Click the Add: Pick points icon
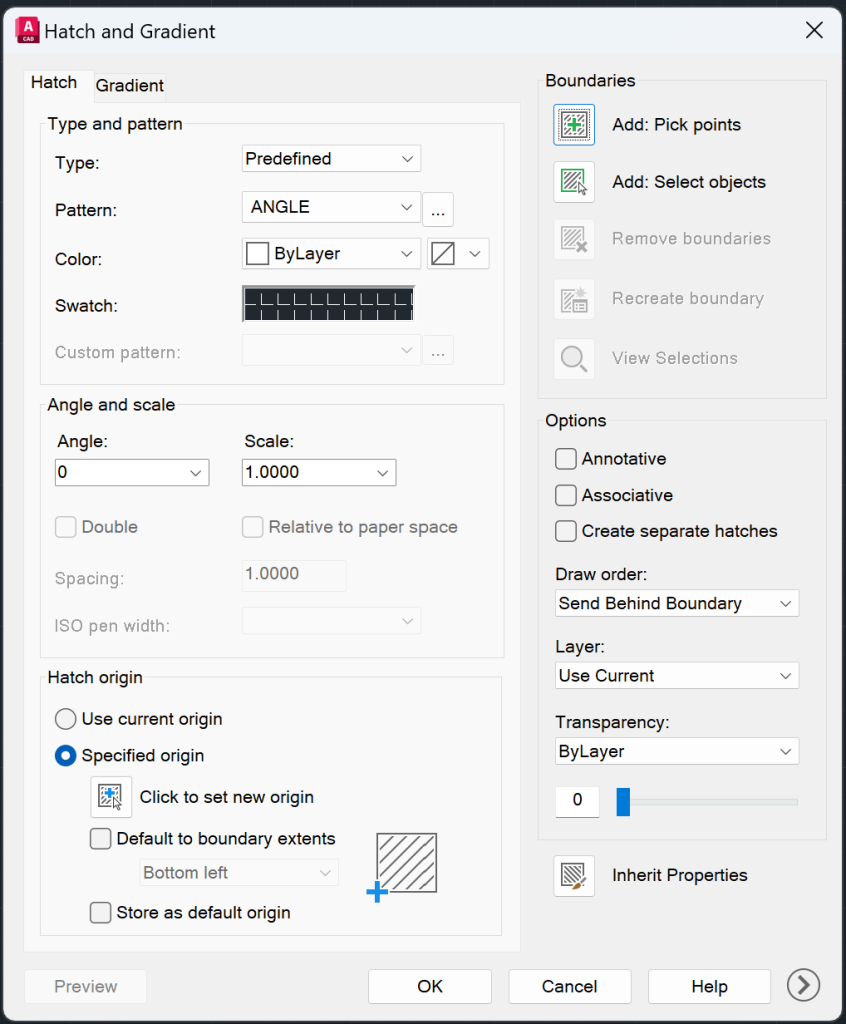 [x=573, y=124]
